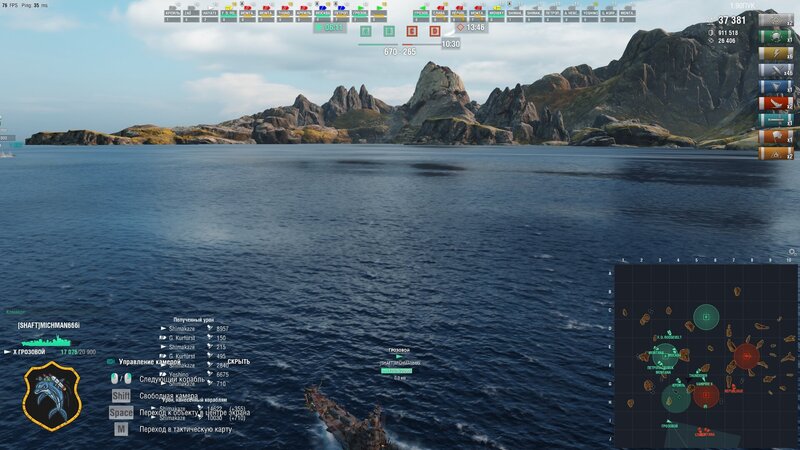Click СКРЫТЬ to hide camera control hints
This screenshot has height=450, width=800.
click(238, 362)
